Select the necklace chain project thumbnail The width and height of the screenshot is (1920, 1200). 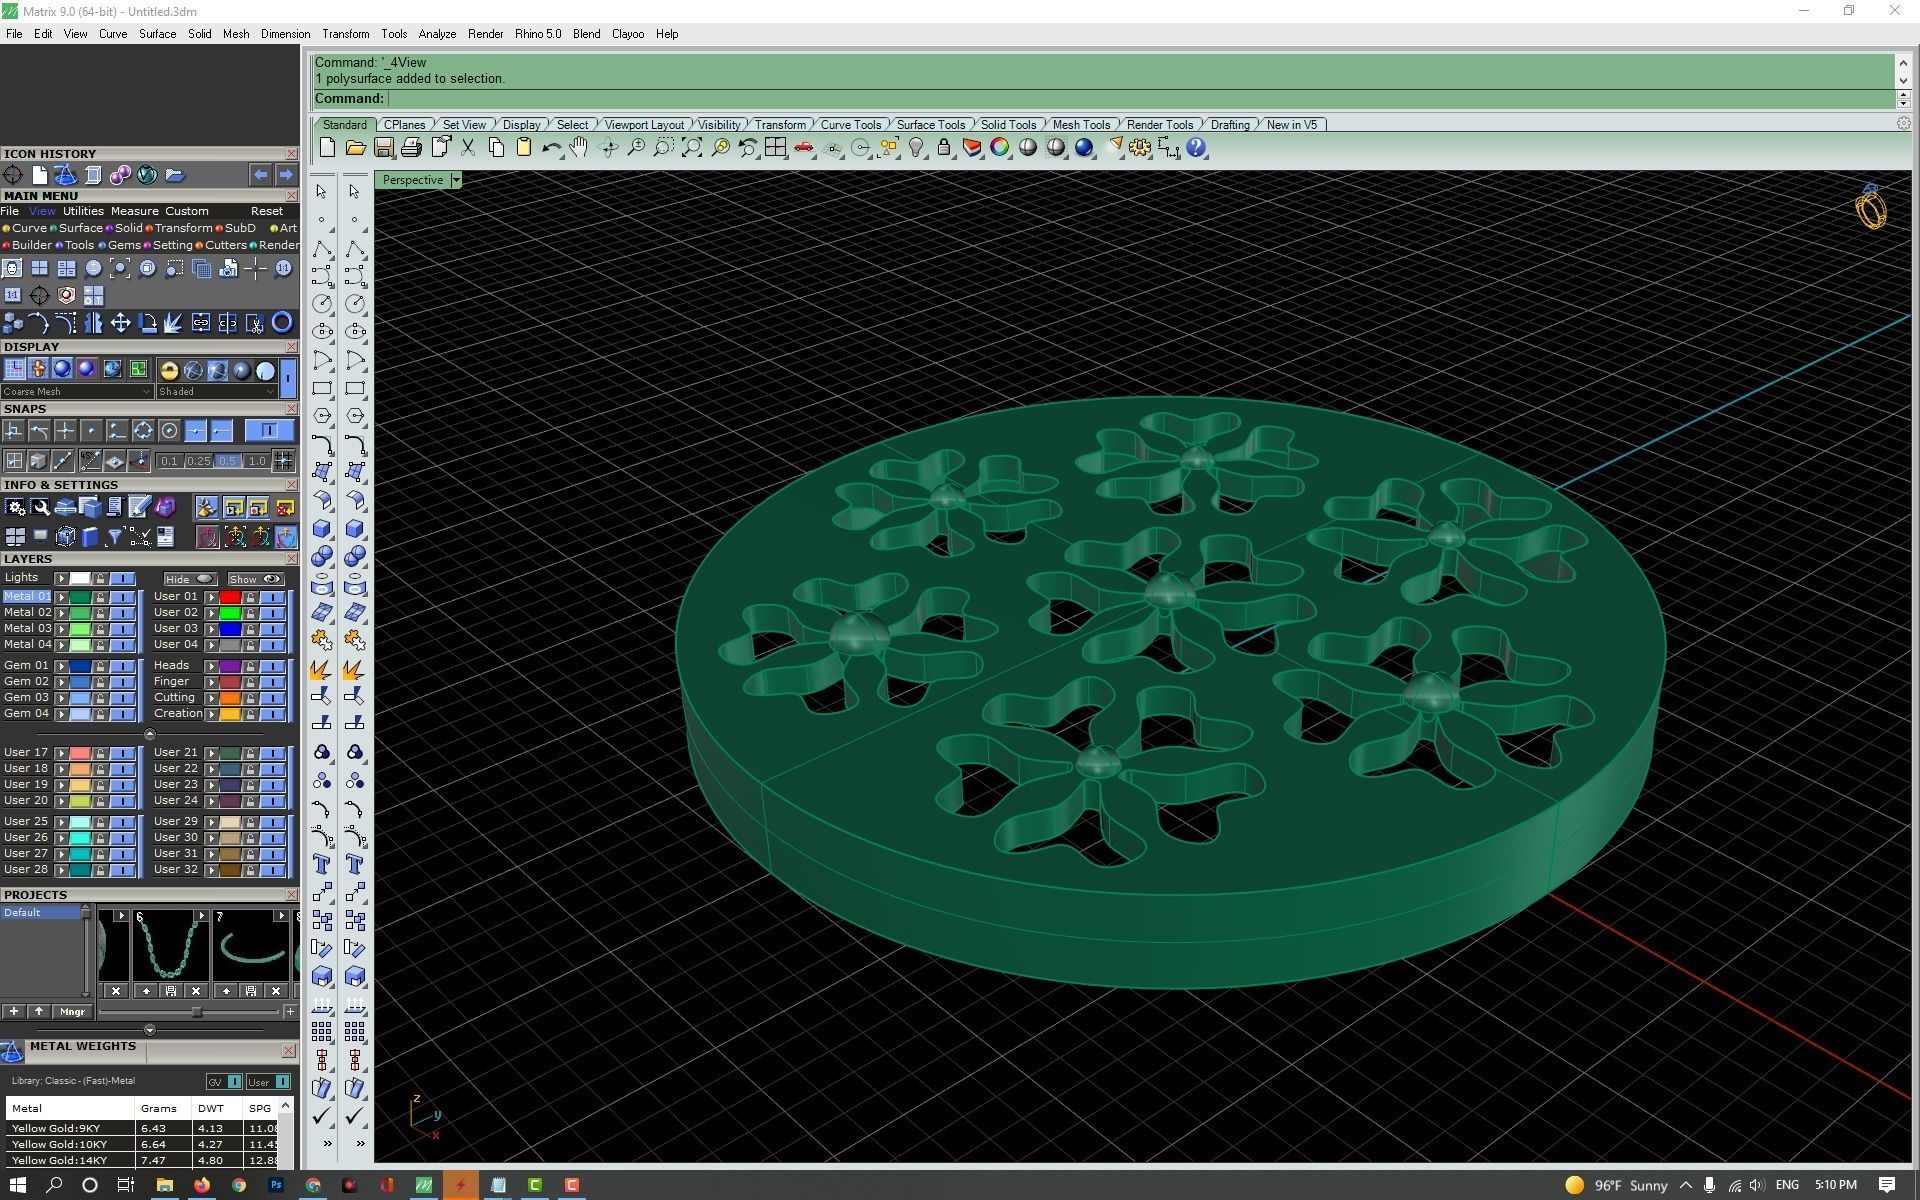[169, 948]
